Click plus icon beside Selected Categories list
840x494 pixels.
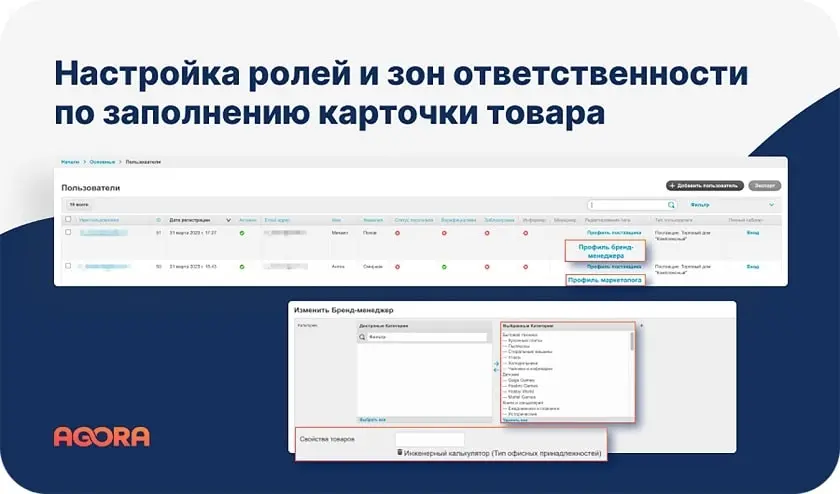point(641,326)
